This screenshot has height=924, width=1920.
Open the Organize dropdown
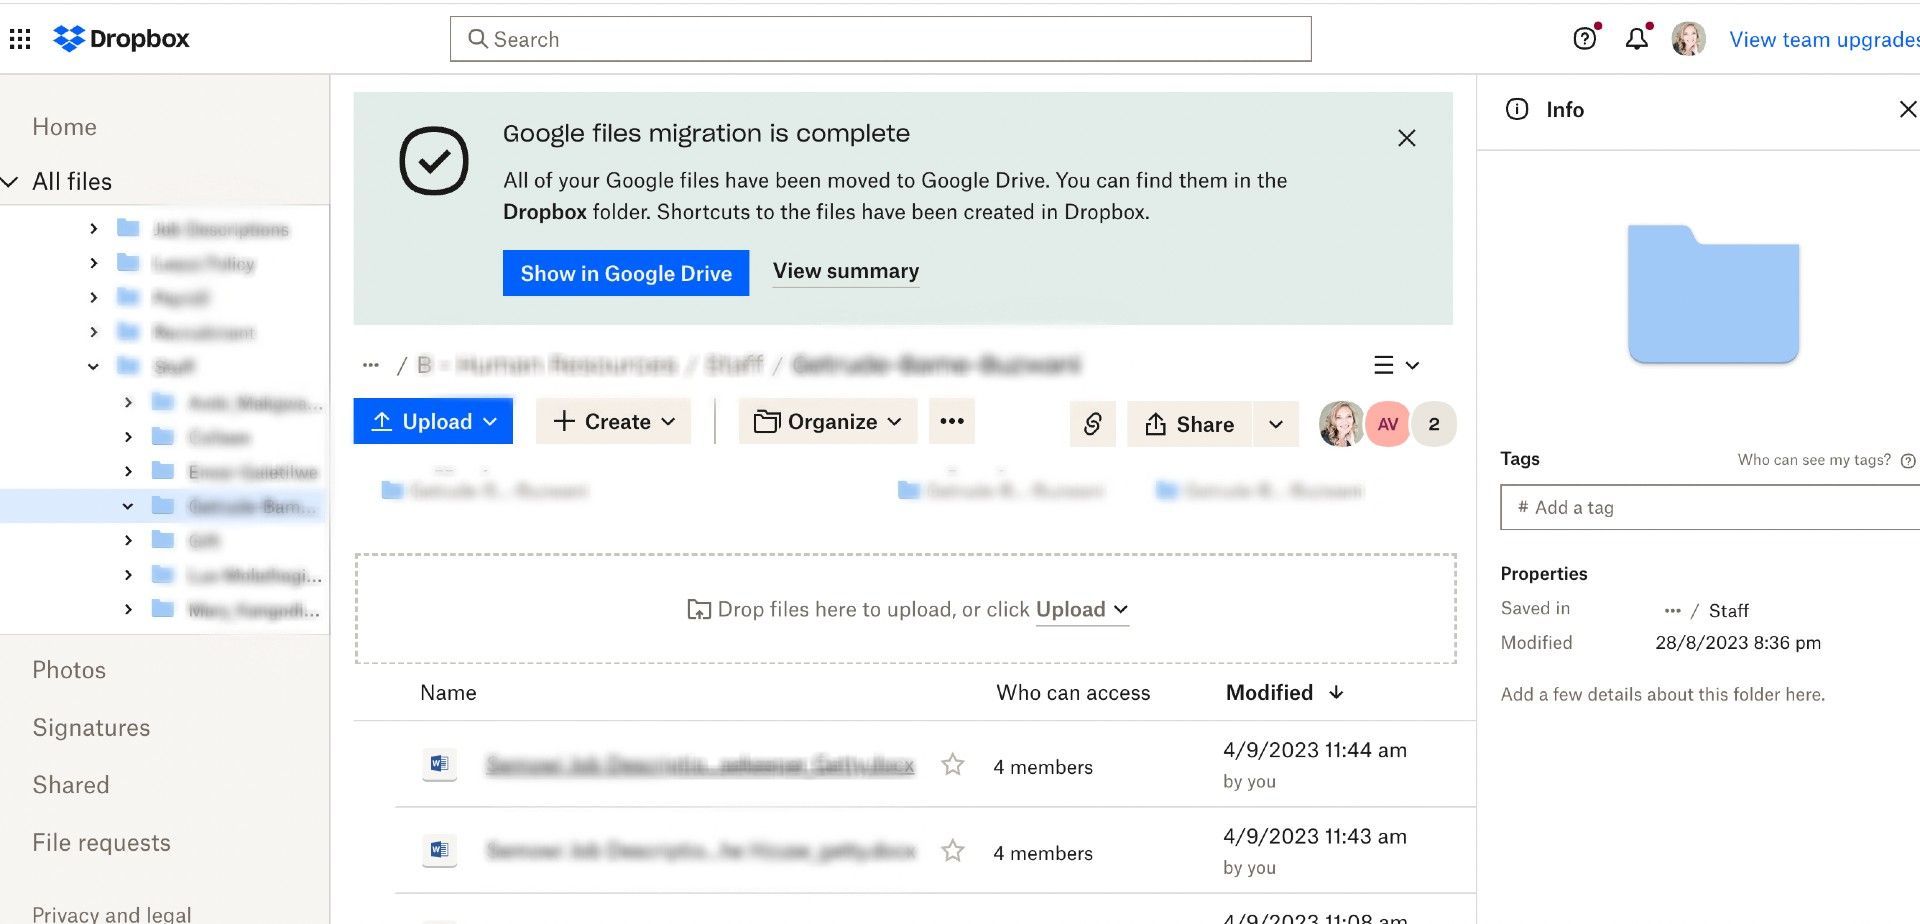pyautogui.click(x=827, y=421)
